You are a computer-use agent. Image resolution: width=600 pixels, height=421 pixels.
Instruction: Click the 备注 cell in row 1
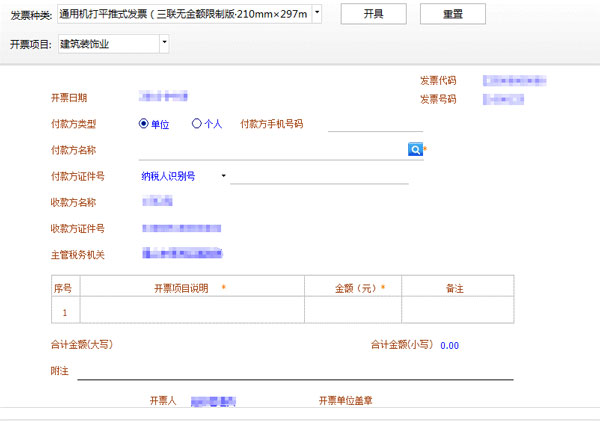tap(456, 312)
